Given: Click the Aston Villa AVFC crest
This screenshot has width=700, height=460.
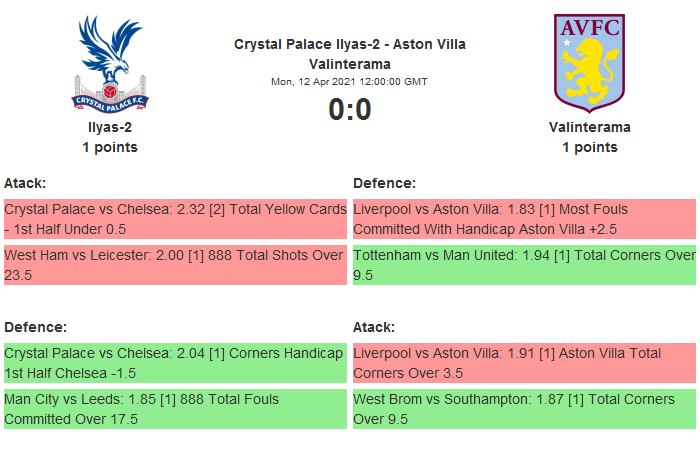Looking at the screenshot, I should tap(589, 62).
